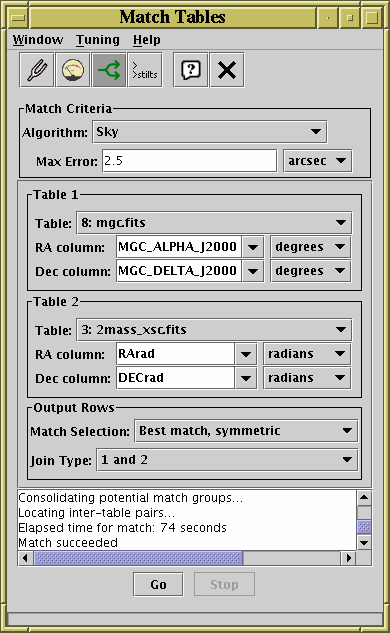Click the Stop button
This screenshot has width=390, height=633.
tap(224, 584)
